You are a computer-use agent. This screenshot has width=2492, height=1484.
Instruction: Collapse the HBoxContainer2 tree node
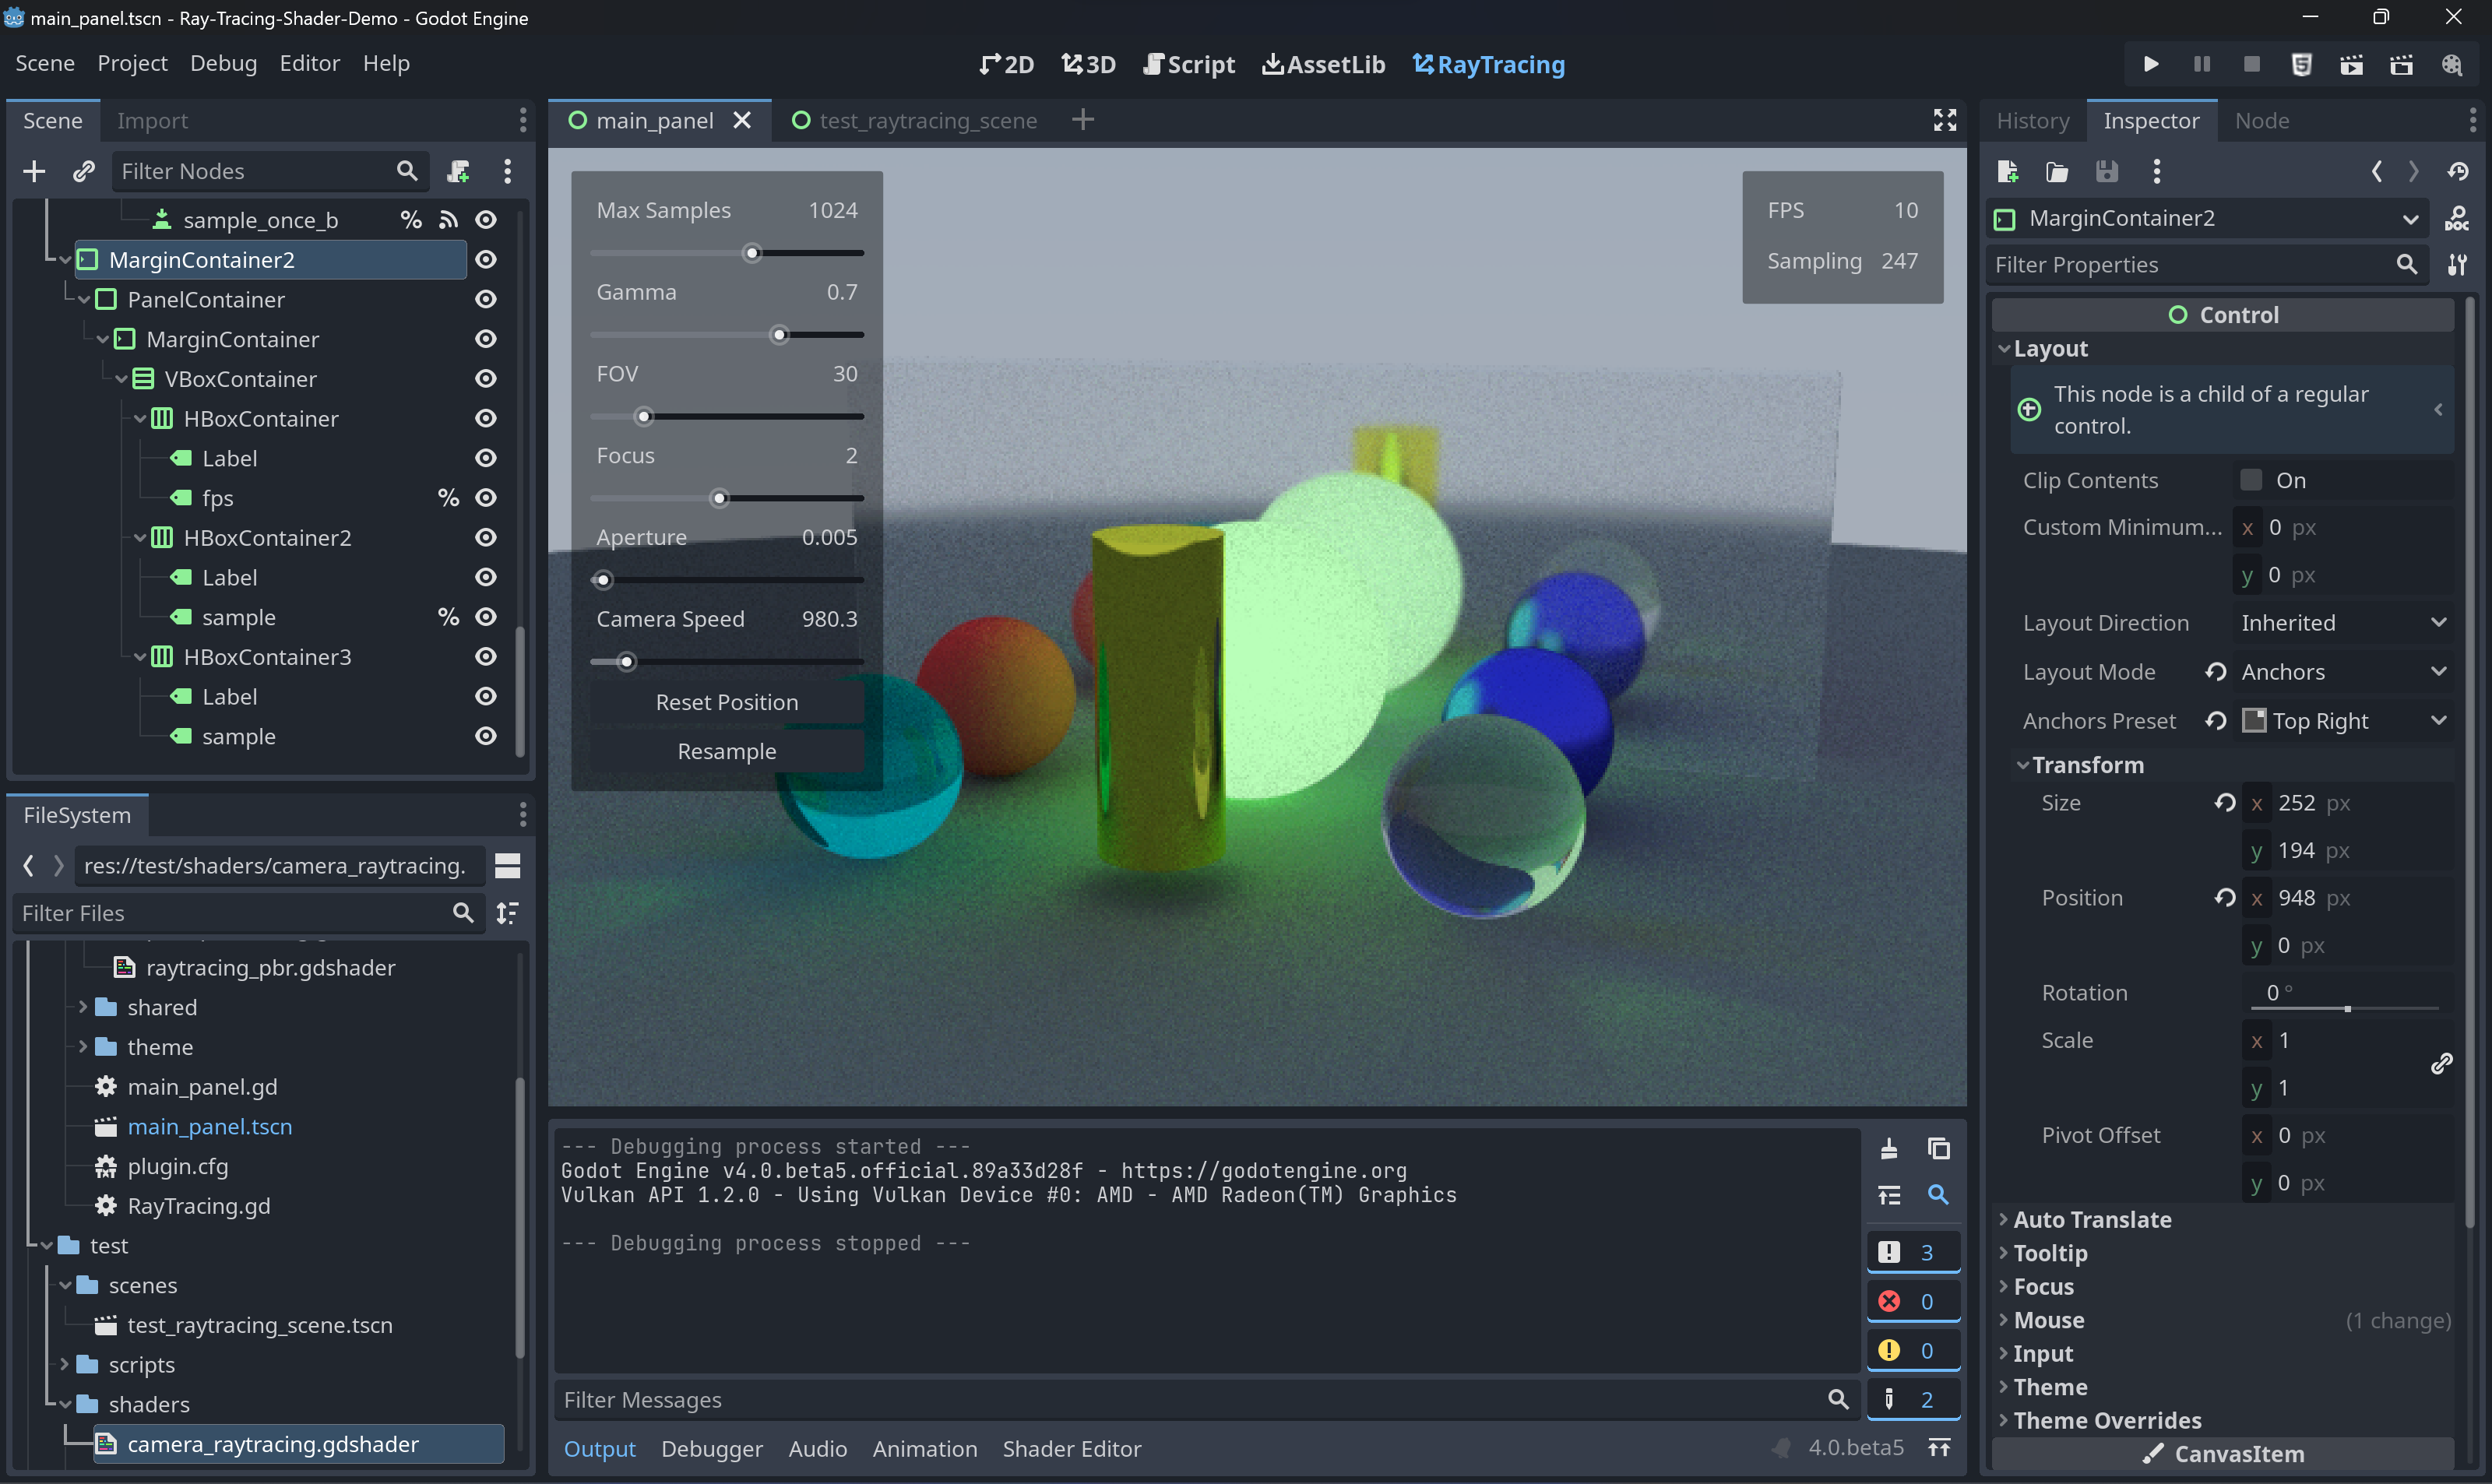[140, 538]
